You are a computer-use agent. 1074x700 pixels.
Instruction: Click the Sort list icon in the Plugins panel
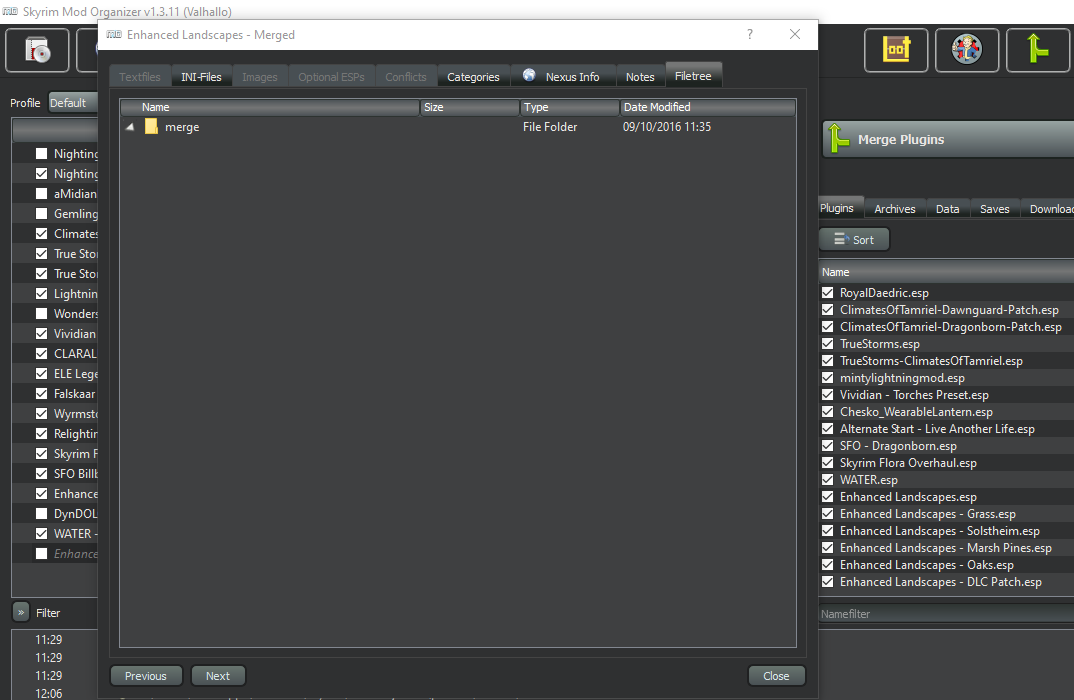(x=840, y=239)
